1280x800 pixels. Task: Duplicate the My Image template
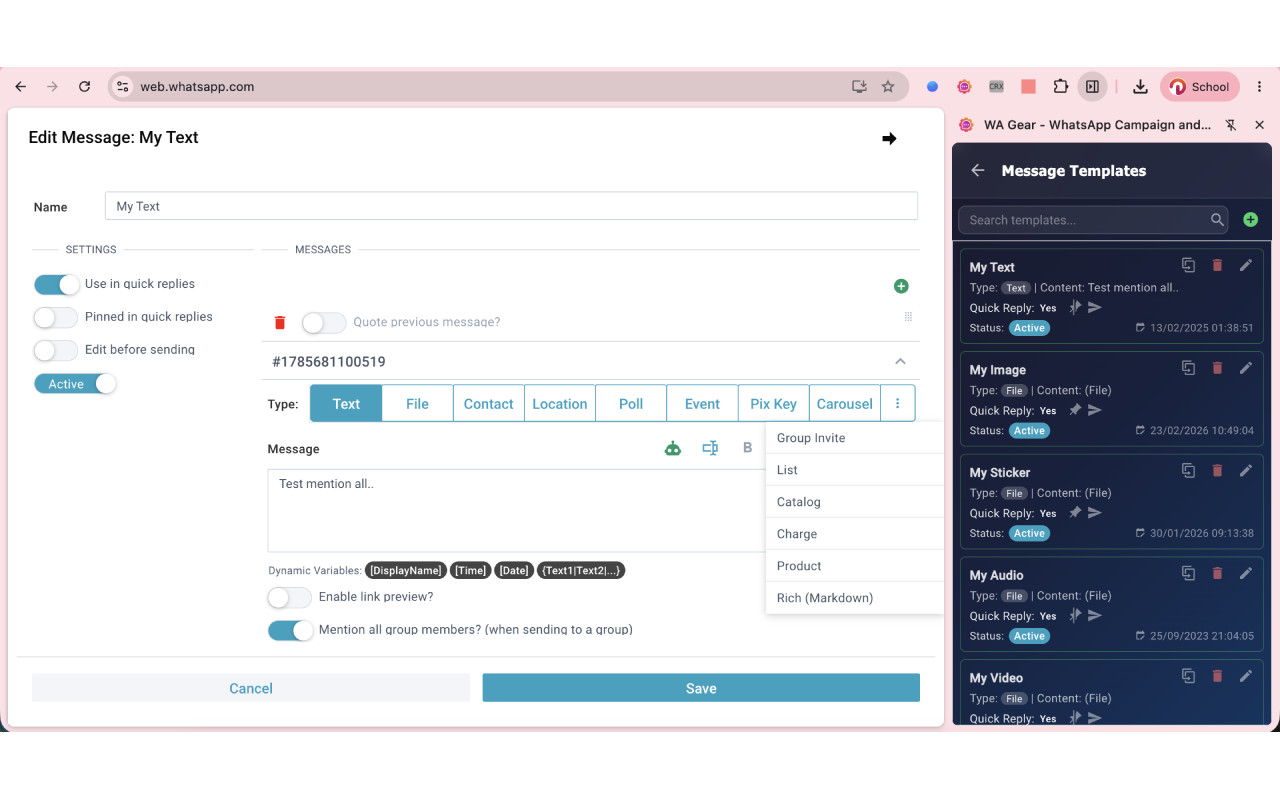(1188, 368)
